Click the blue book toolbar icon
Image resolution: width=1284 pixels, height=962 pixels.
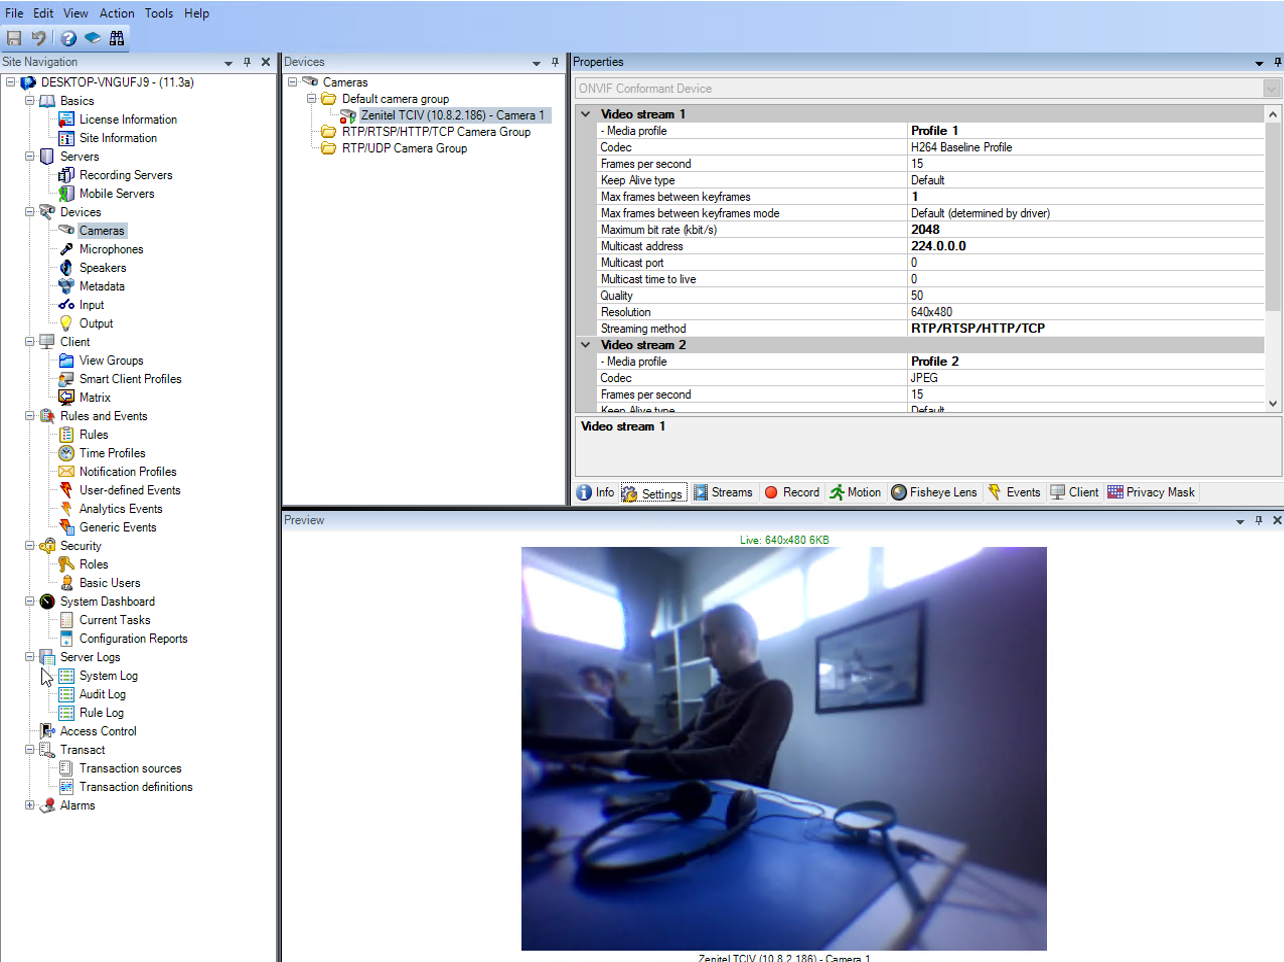click(x=93, y=38)
